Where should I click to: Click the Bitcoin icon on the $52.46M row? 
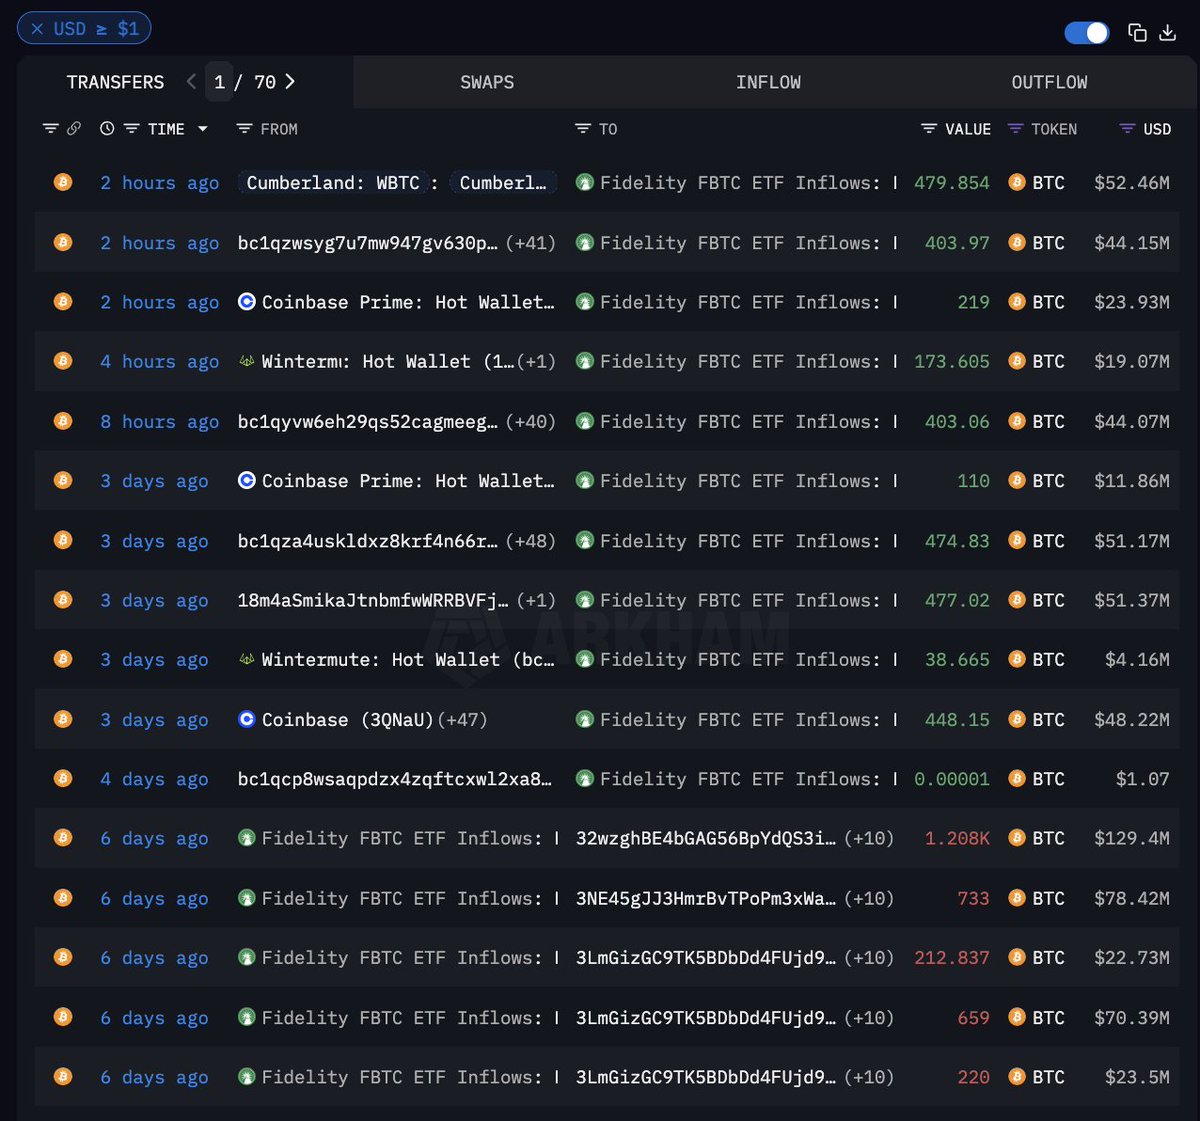63,182
